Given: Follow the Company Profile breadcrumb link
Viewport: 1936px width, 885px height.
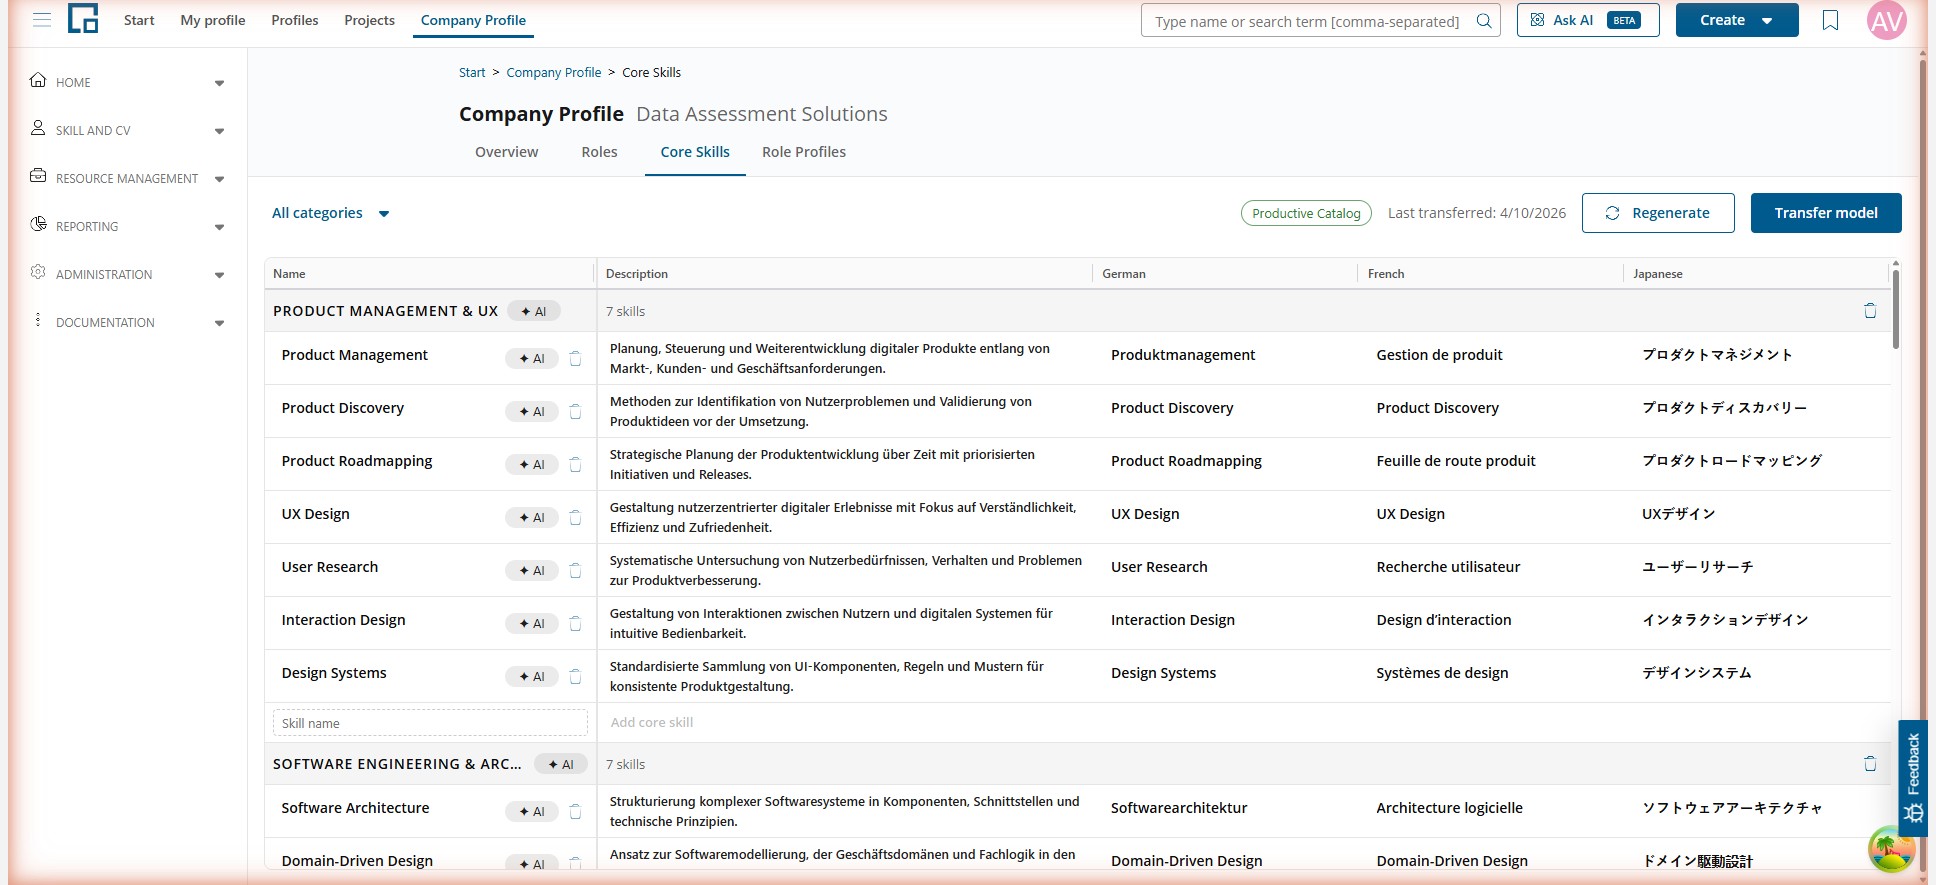Looking at the screenshot, I should [x=554, y=72].
